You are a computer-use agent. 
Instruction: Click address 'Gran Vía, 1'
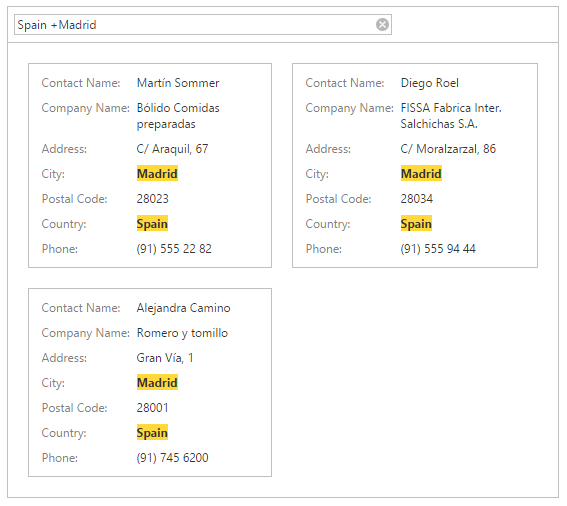165,358
